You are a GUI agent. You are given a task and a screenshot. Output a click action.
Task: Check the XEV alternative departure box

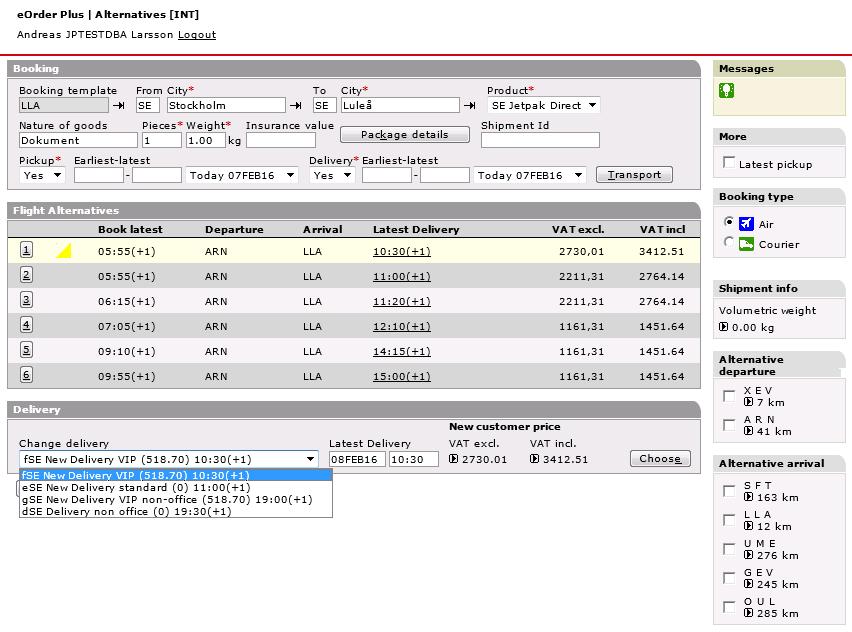[729, 396]
